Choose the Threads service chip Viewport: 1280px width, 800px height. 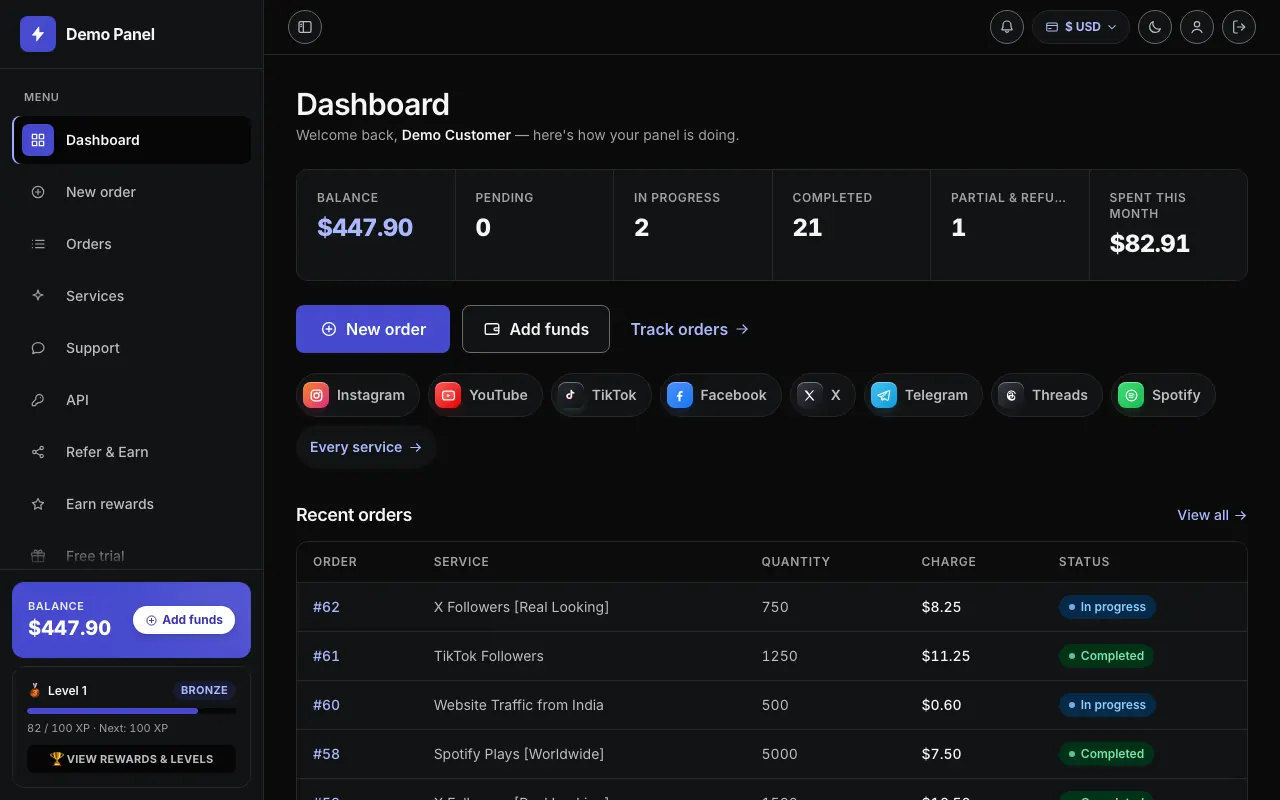click(x=1047, y=395)
